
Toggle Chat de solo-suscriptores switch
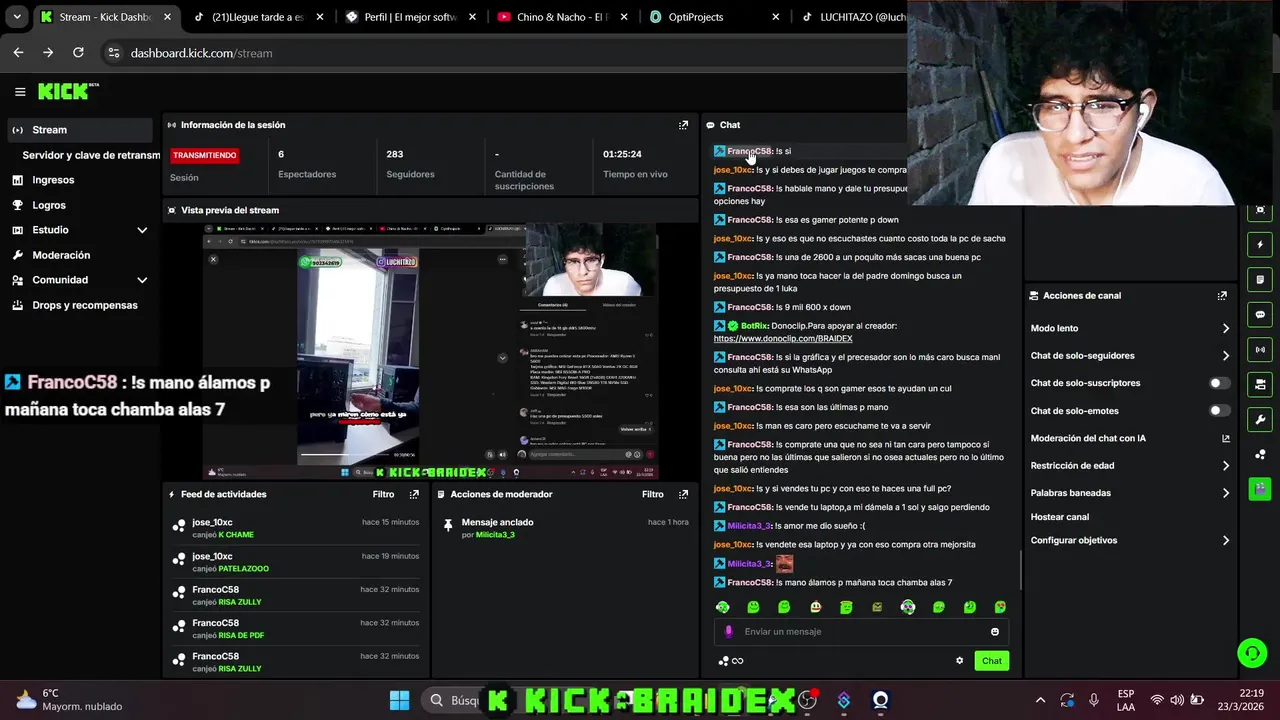point(1220,383)
